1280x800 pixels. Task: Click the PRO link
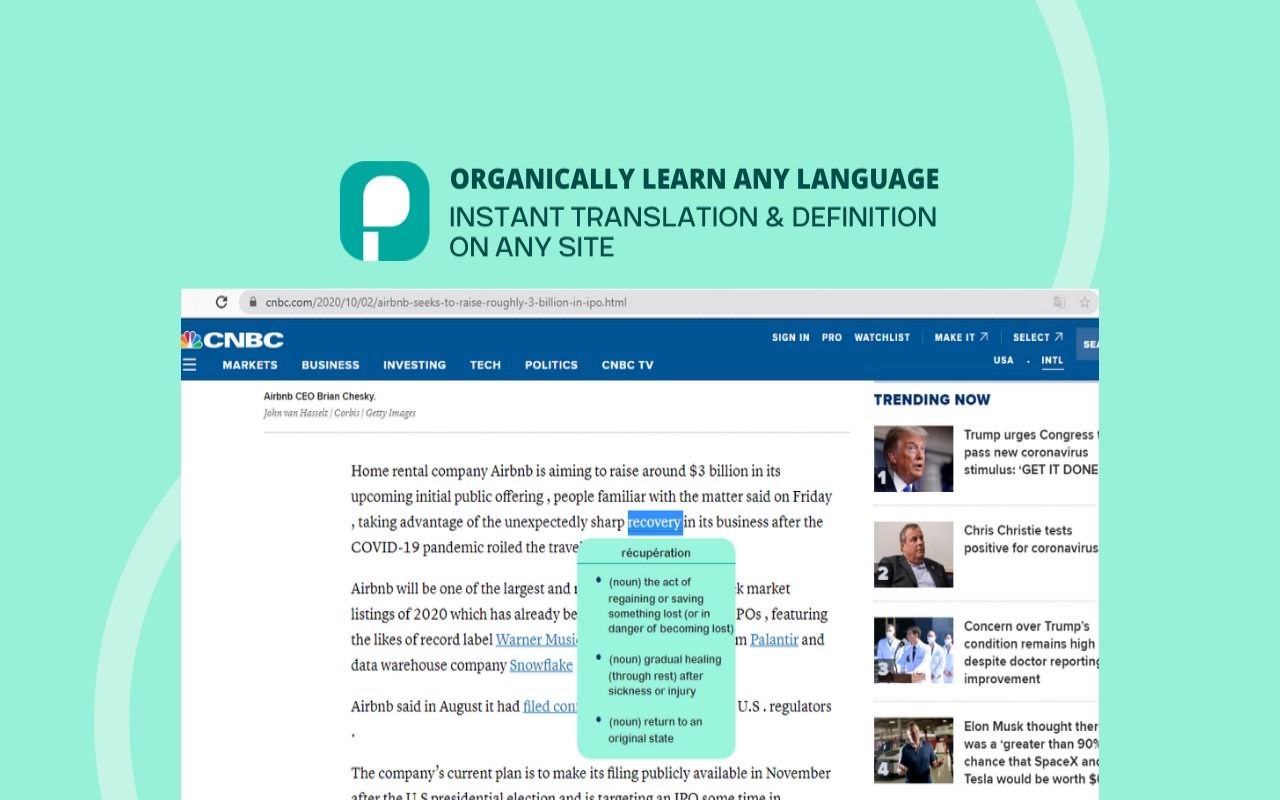[832, 338]
